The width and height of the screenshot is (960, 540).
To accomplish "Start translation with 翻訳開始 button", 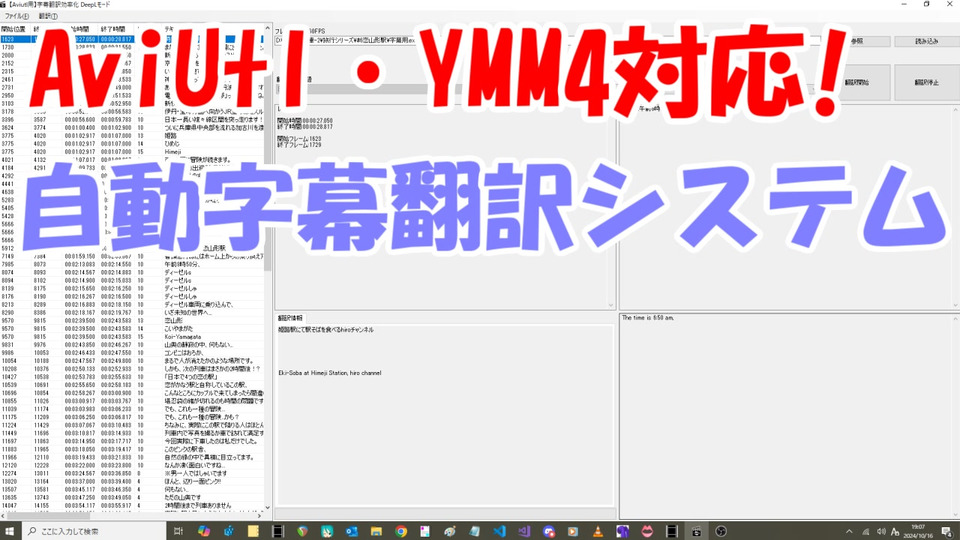I will pyautogui.click(x=857, y=82).
